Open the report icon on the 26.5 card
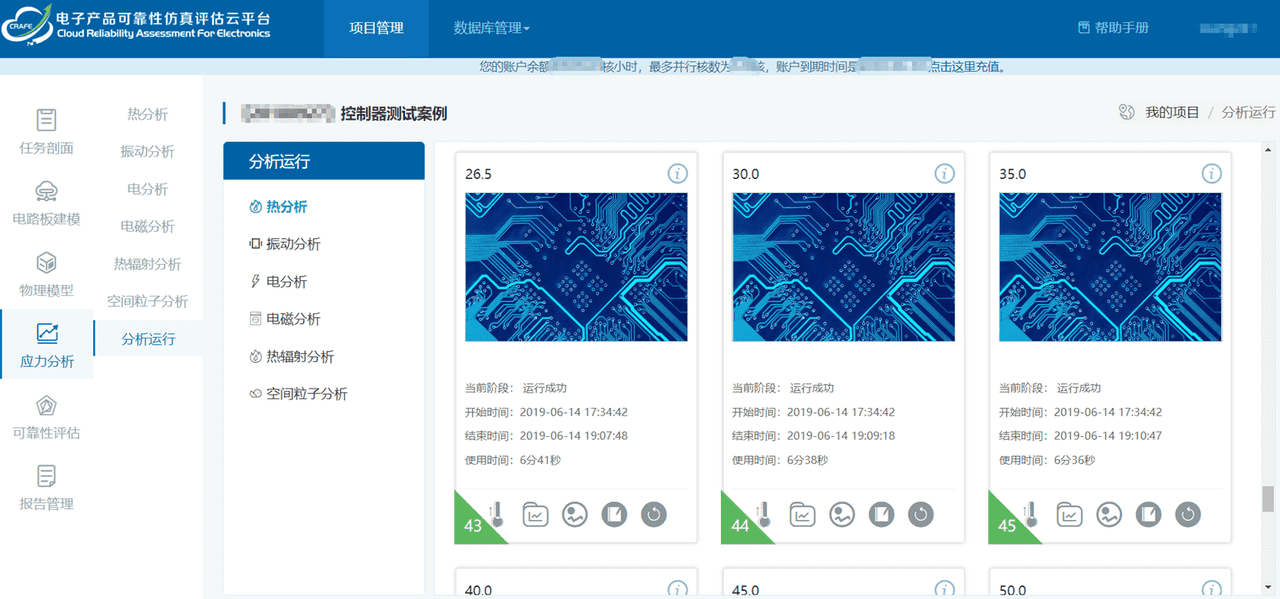Screen dimensions: 1280x599 (x=614, y=514)
